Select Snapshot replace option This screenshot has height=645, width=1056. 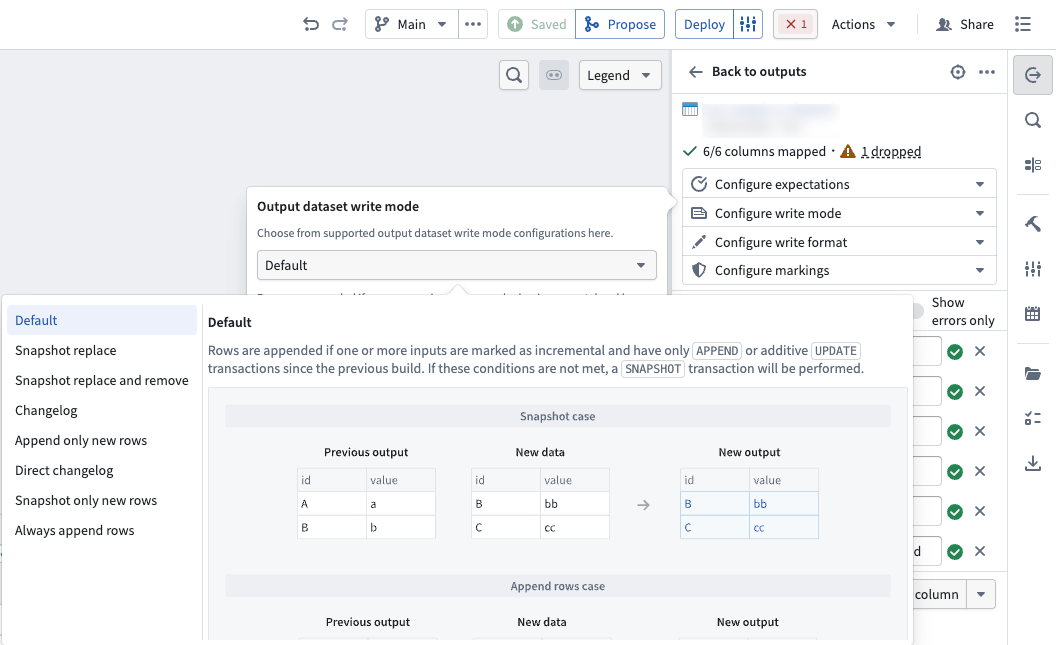click(102, 350)
